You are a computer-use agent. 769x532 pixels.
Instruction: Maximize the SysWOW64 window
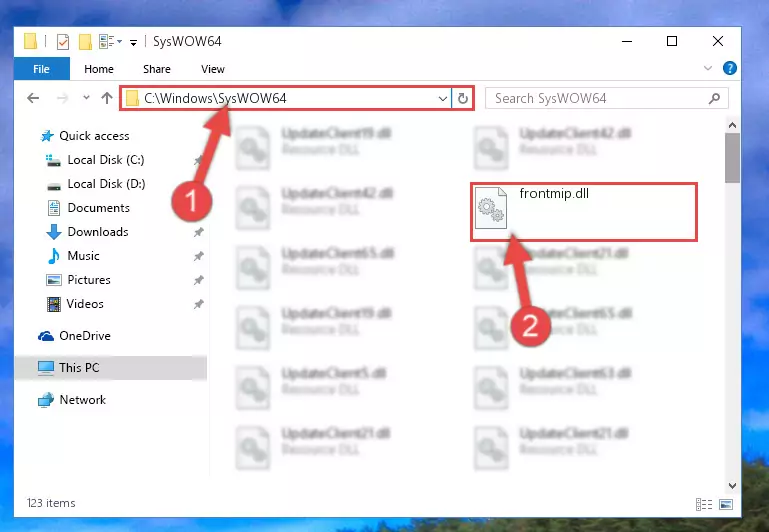[x=672, y=42]
